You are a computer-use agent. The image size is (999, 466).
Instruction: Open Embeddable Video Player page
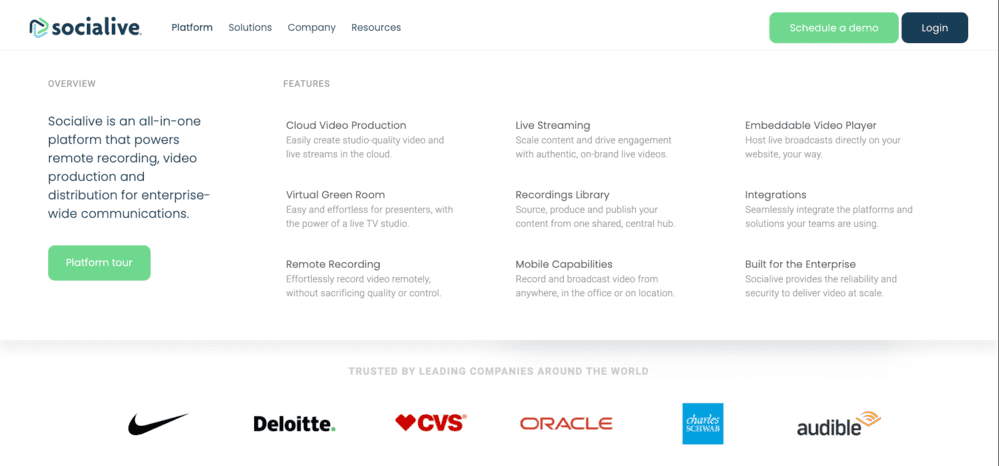(810, 126)
